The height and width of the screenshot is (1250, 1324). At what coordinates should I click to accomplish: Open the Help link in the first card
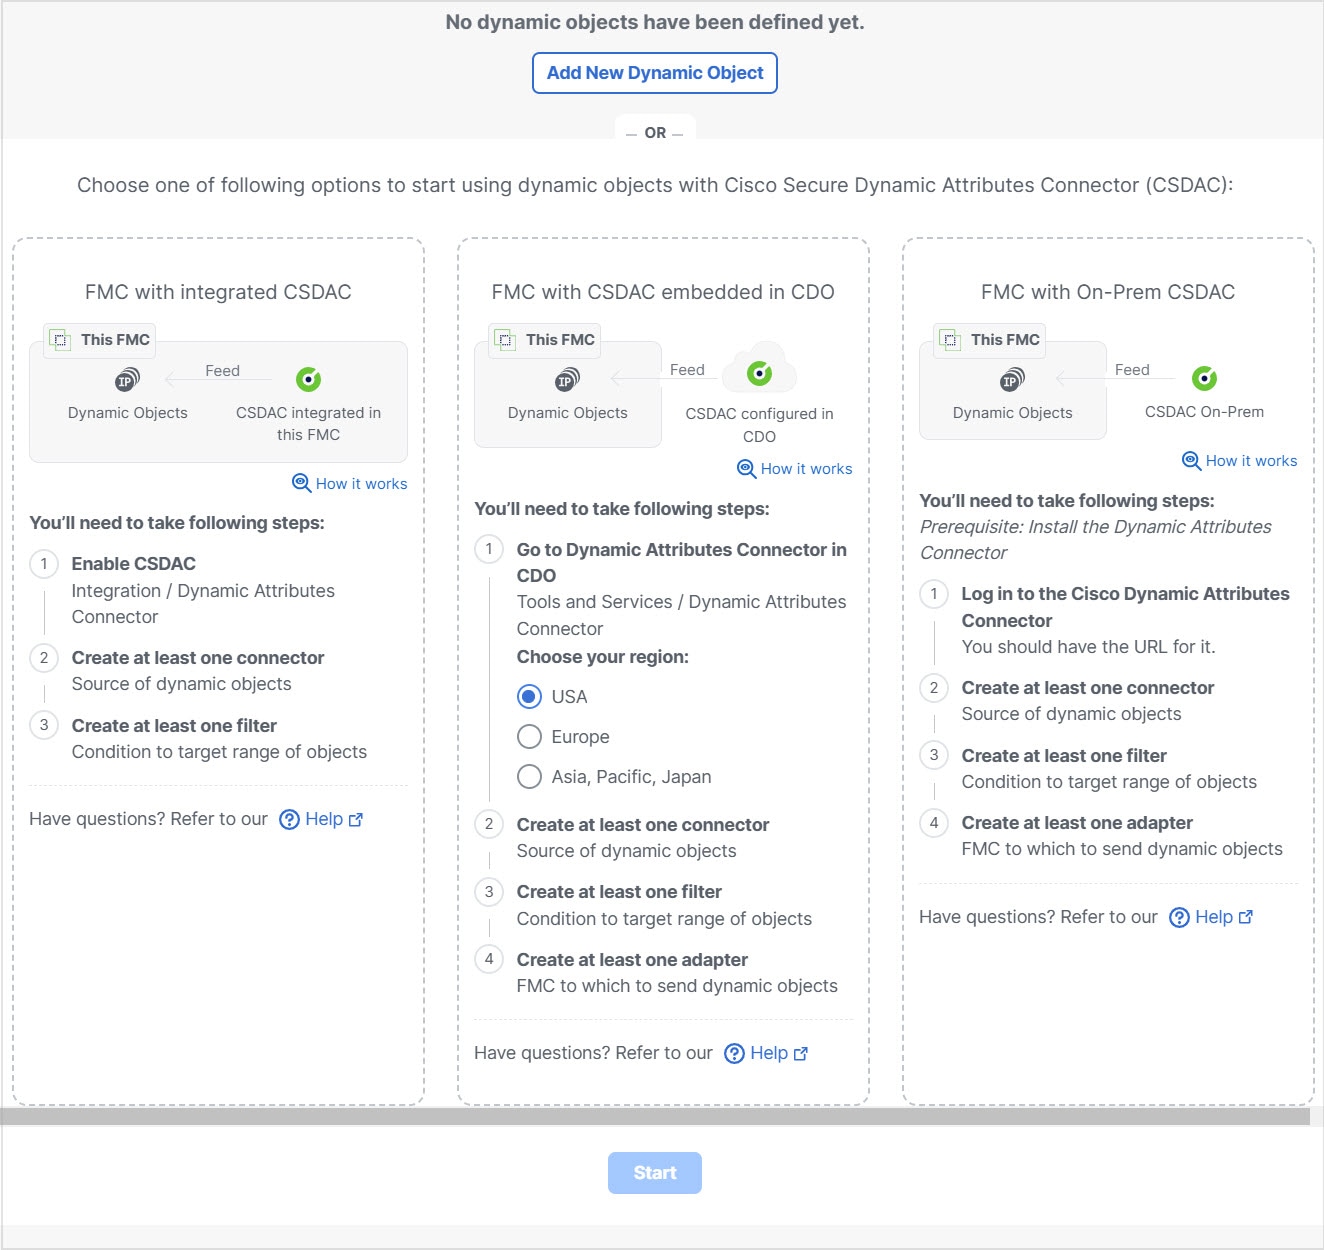pos(325,818)
